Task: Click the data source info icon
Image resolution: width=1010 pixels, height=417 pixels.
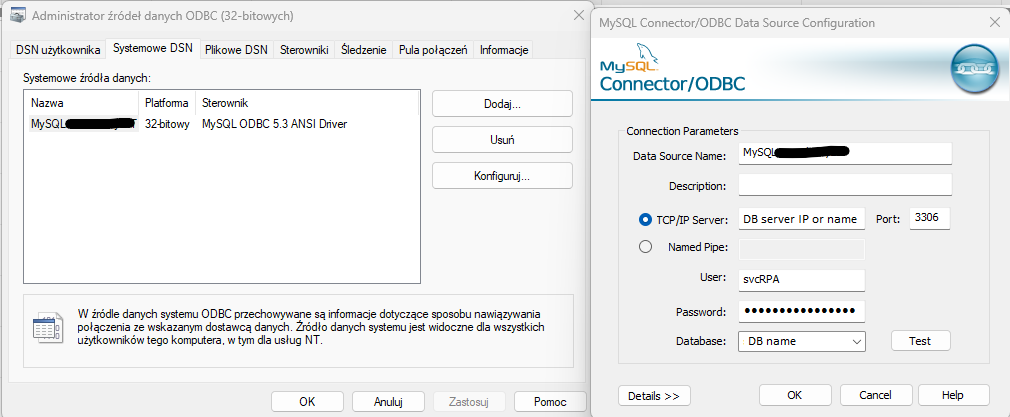Action: [x=48, y=328]
